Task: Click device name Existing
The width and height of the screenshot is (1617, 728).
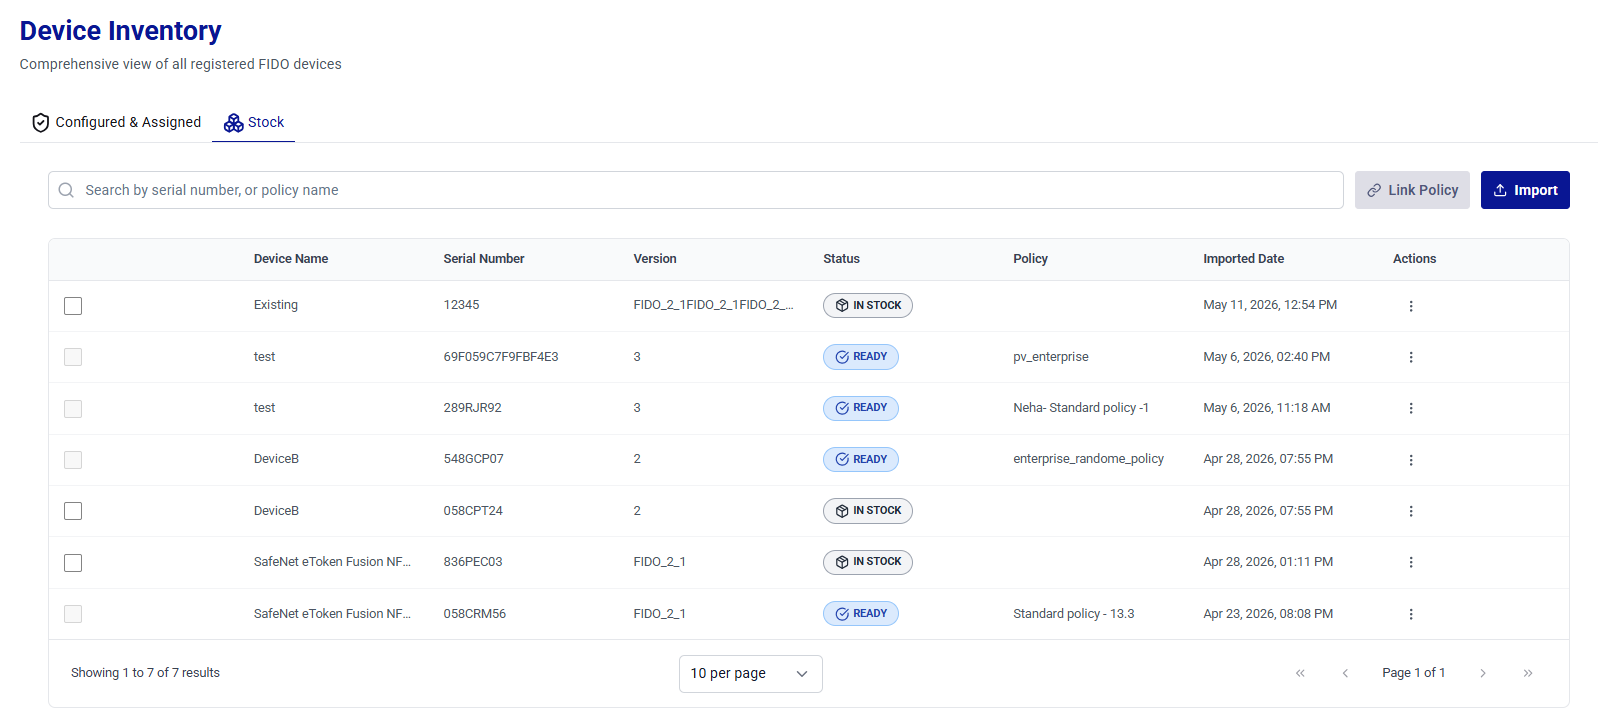Action: 276,305
